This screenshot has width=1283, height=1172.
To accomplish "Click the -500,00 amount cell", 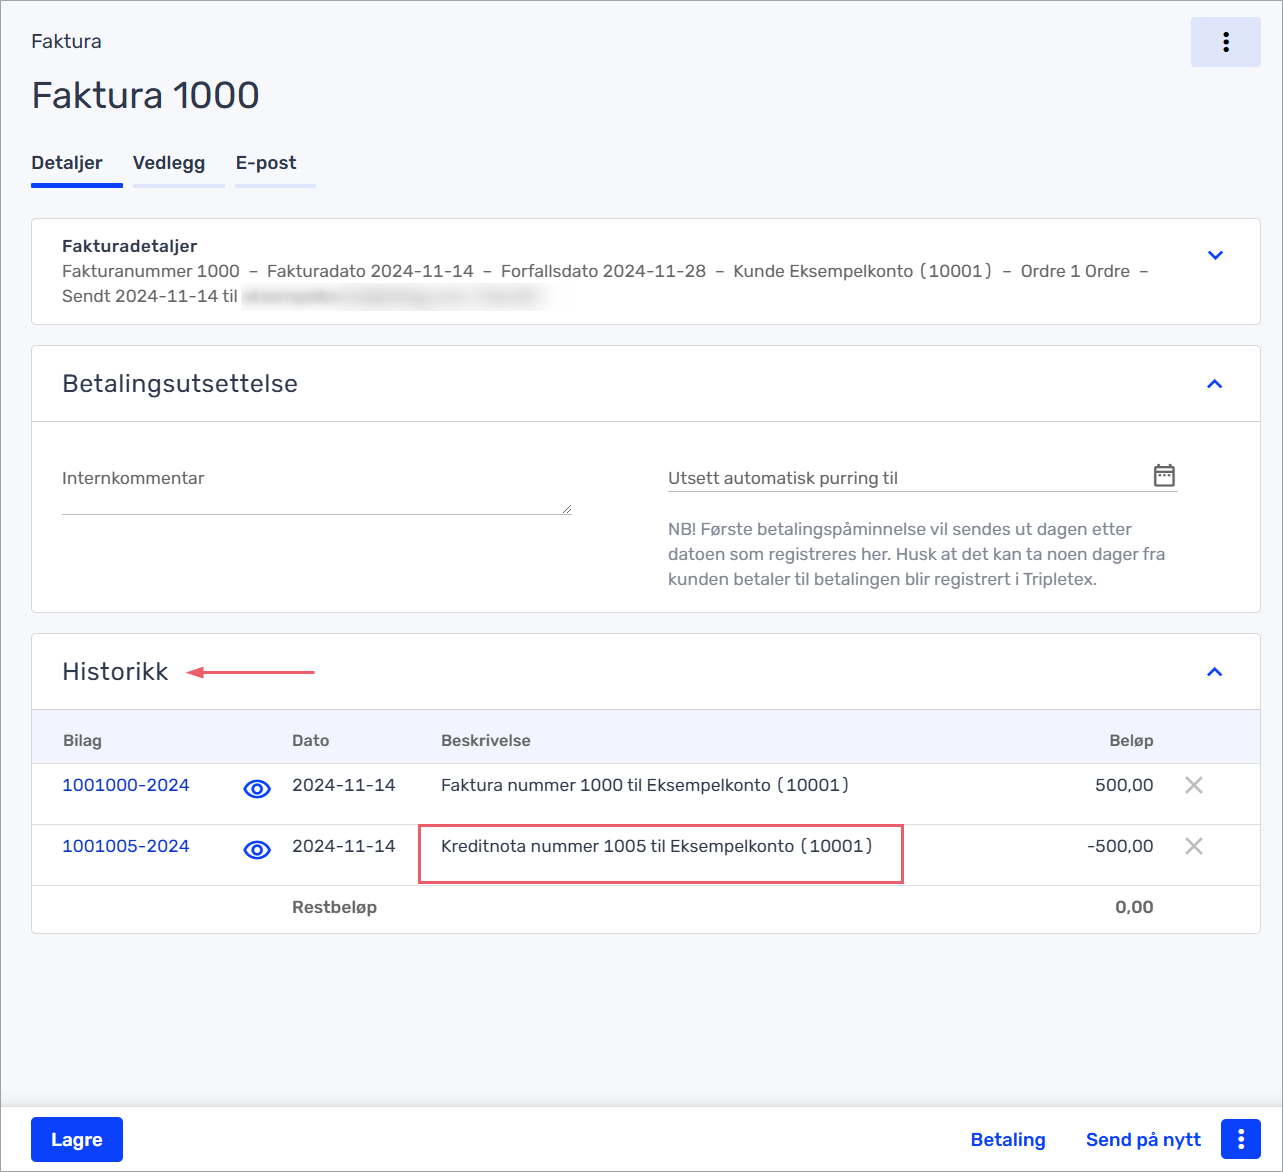I will 1120,846.
